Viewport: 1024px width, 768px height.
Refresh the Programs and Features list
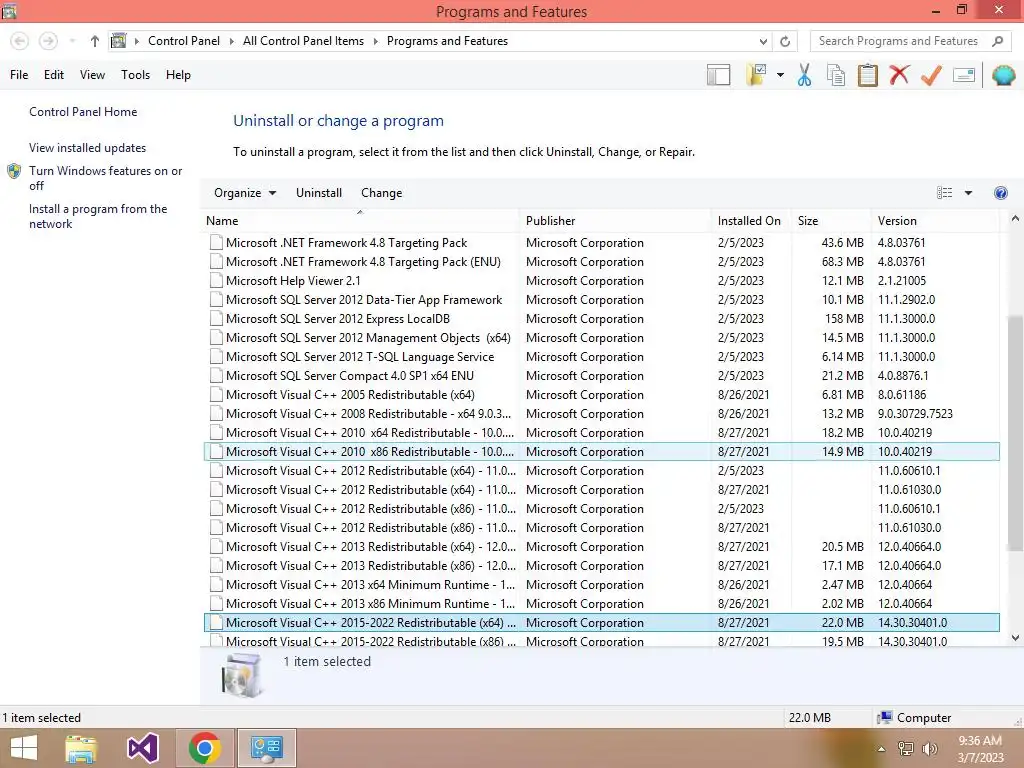pyautogui.click(x=785, y=41)
